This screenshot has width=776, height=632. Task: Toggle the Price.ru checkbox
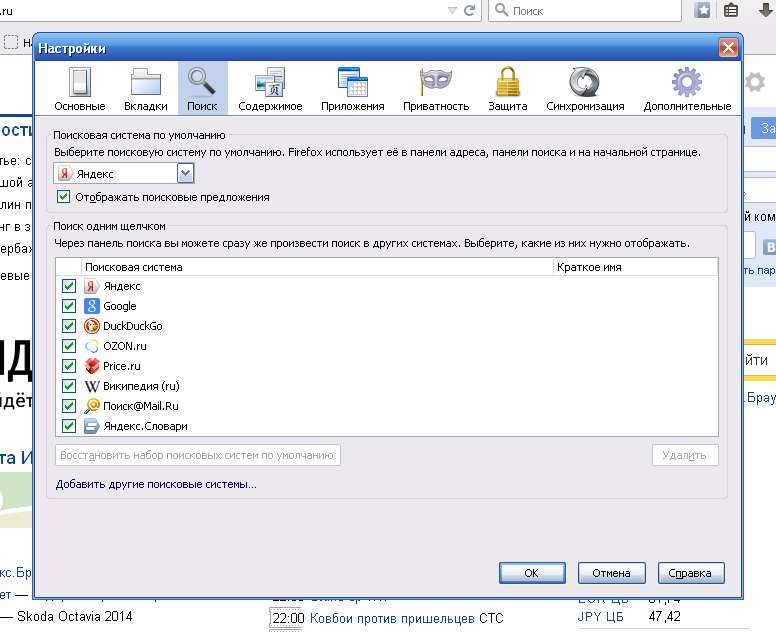(x=69, y=366)
